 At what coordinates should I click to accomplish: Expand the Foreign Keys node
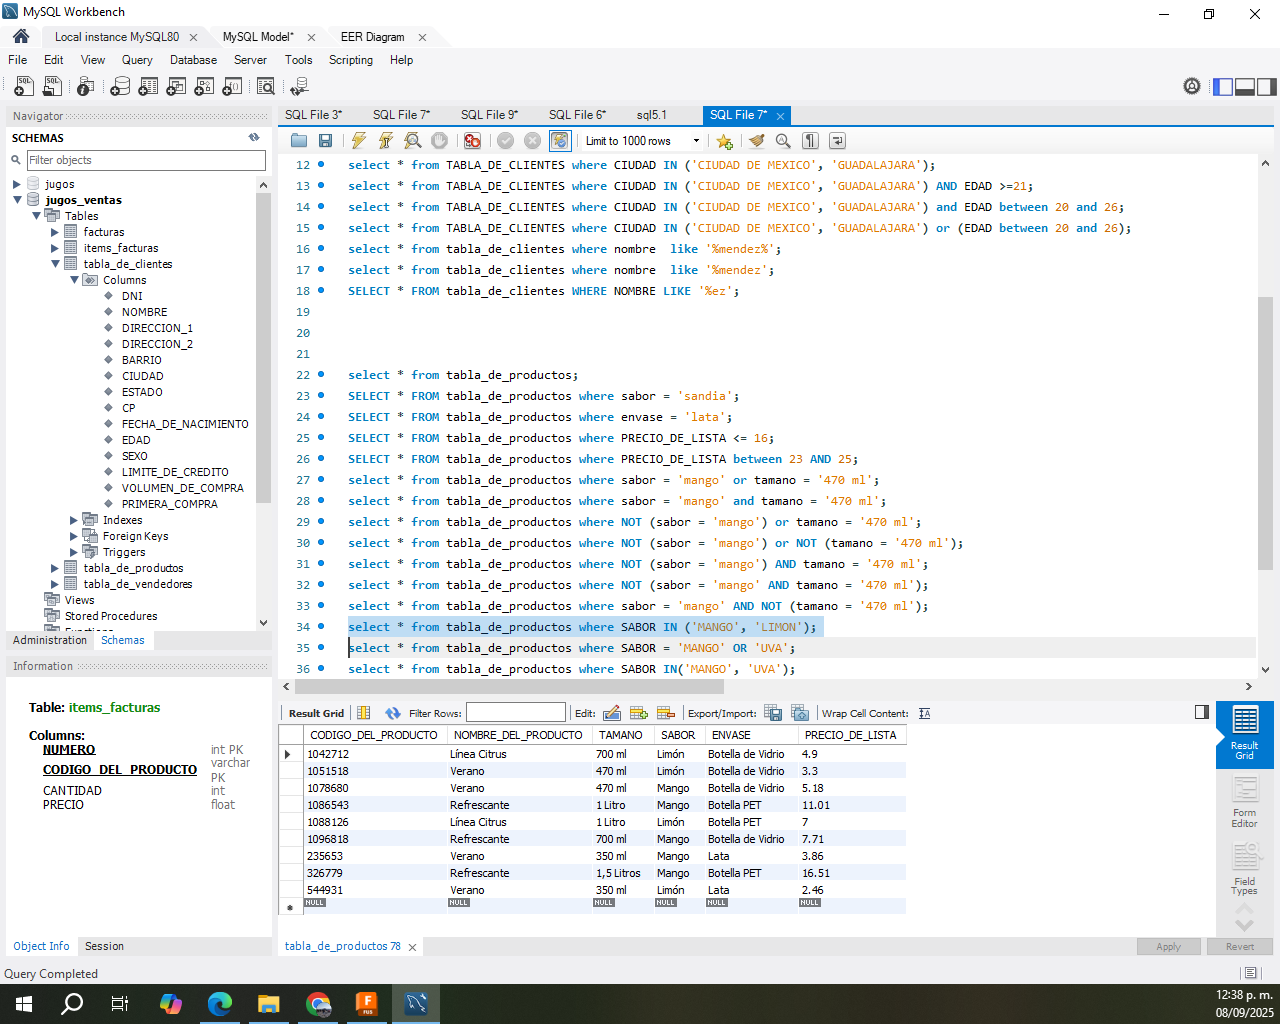[x=74, y=536]
